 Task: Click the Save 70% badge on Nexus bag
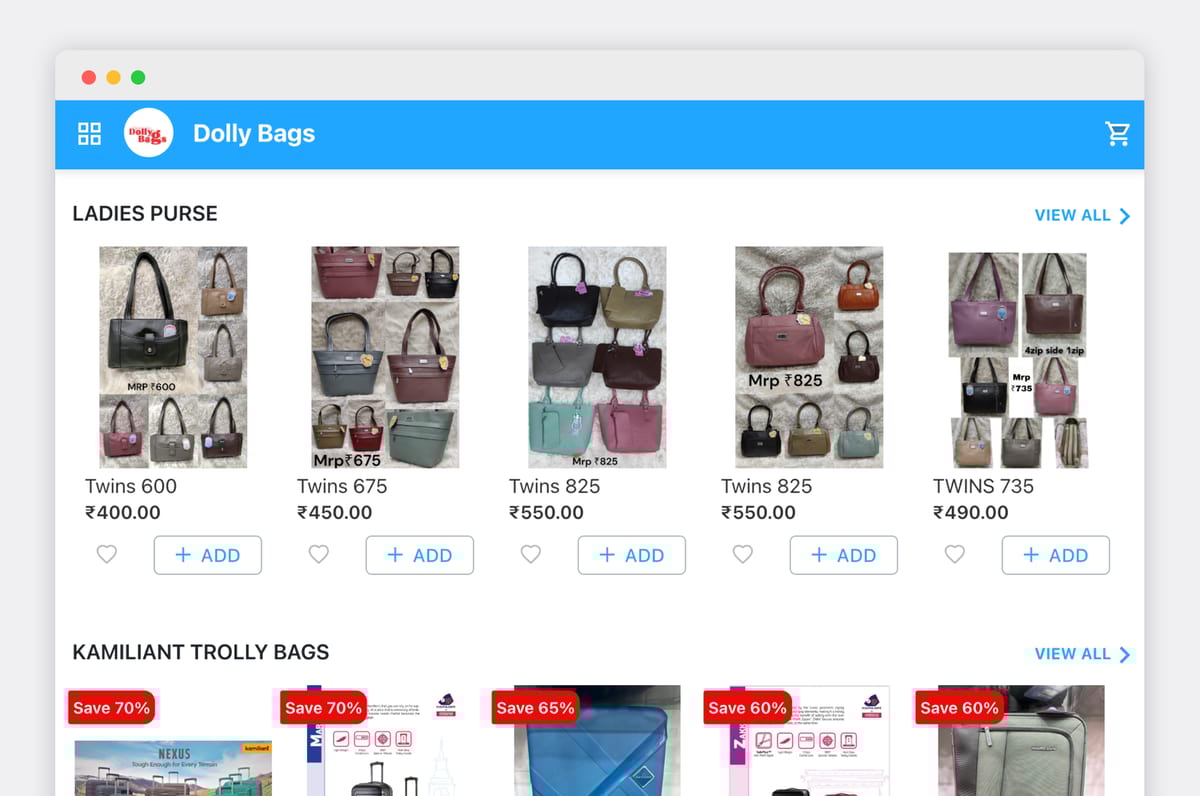(x=111, y=707)
